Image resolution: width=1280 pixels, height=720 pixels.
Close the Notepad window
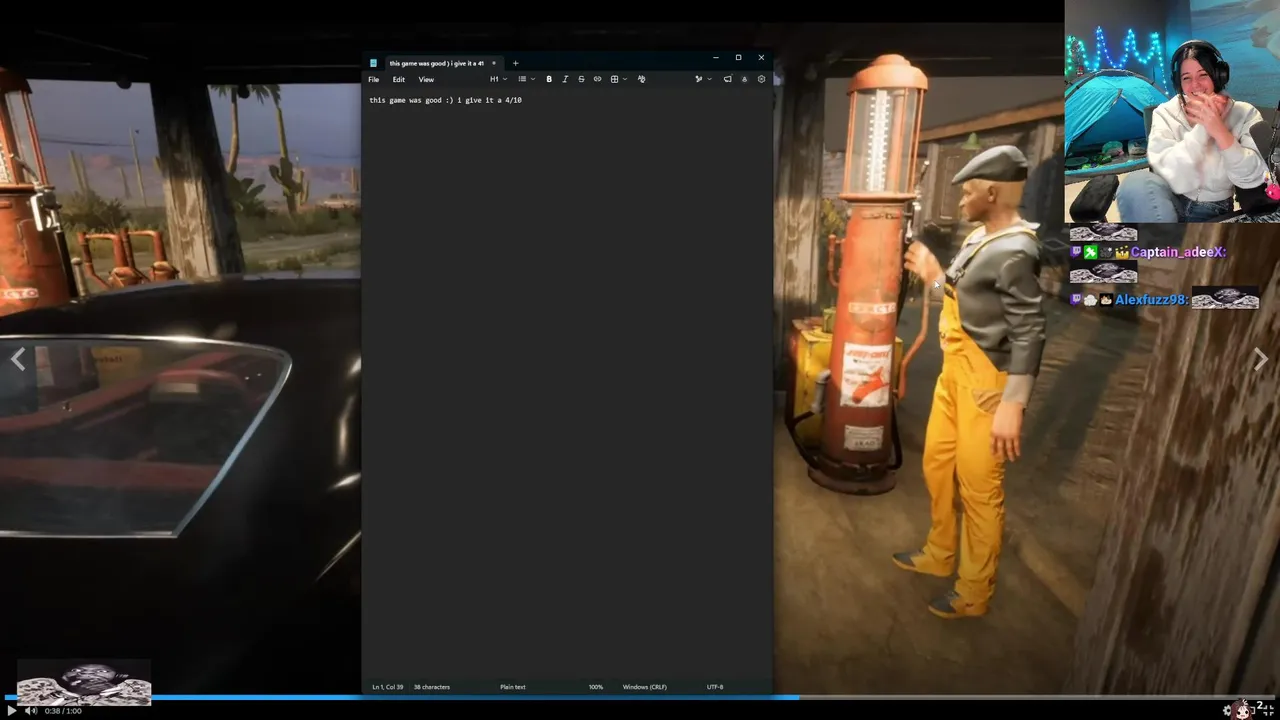[761, 58]
